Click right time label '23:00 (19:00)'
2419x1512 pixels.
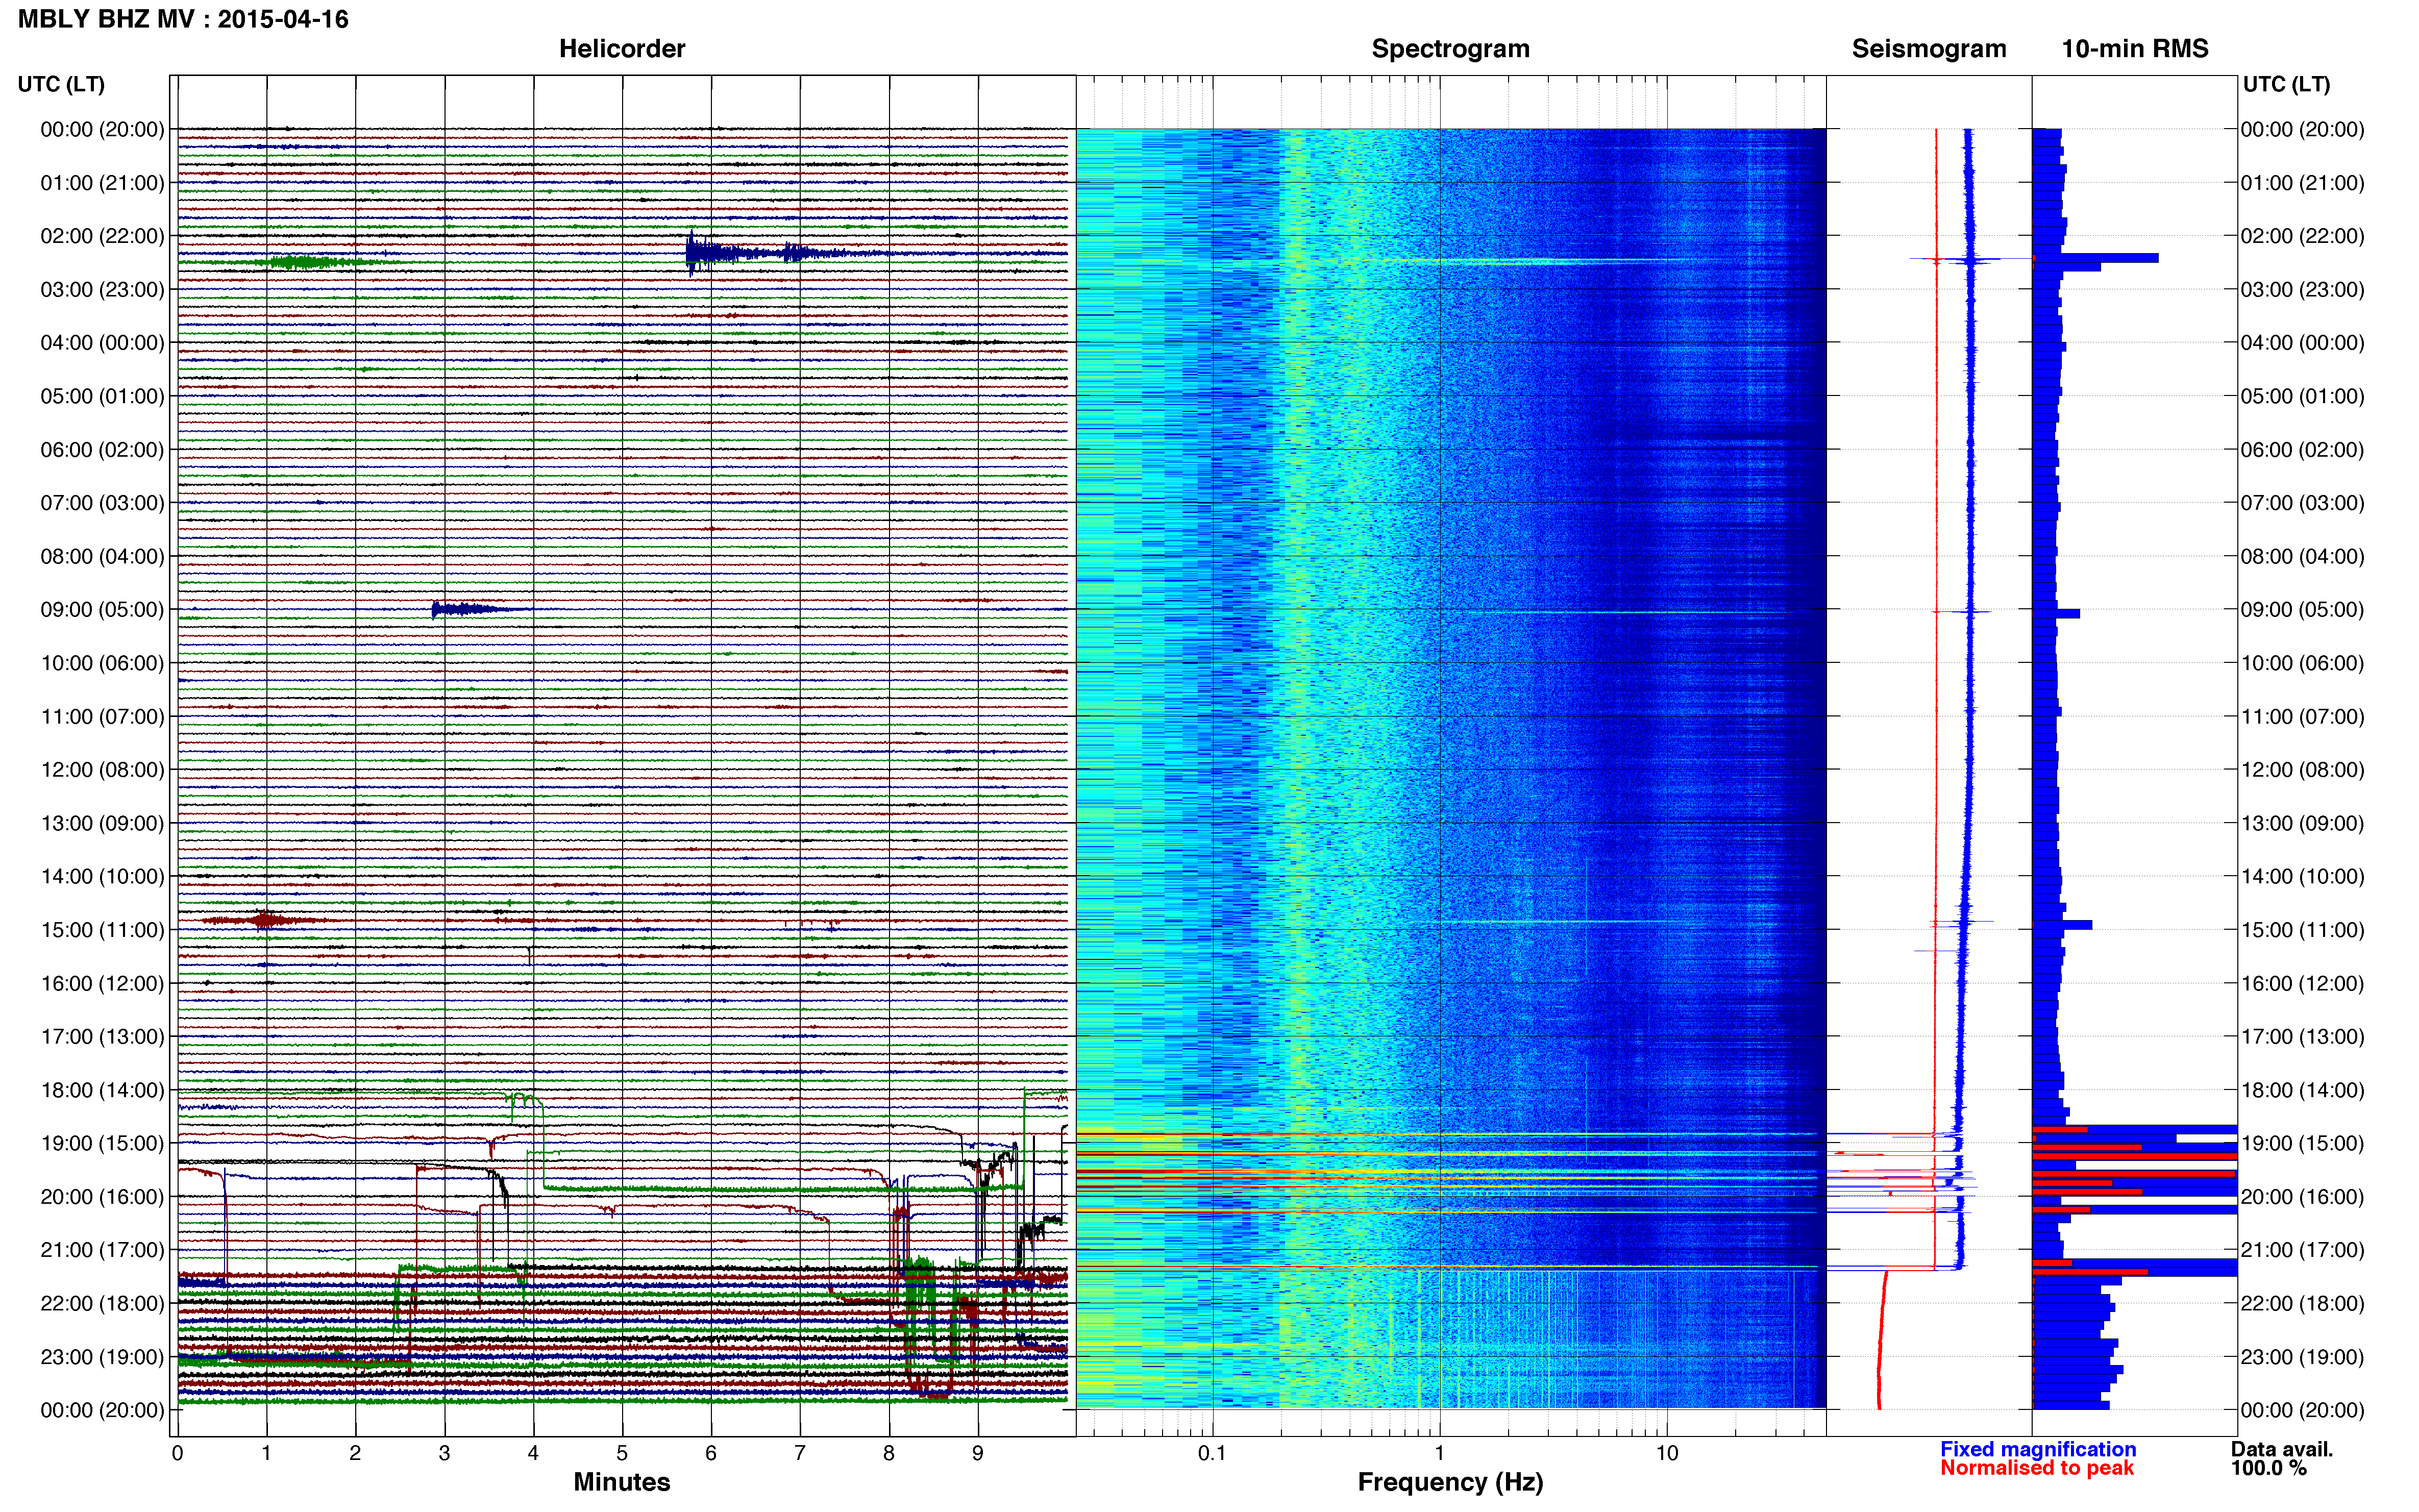(2302, 1357)
